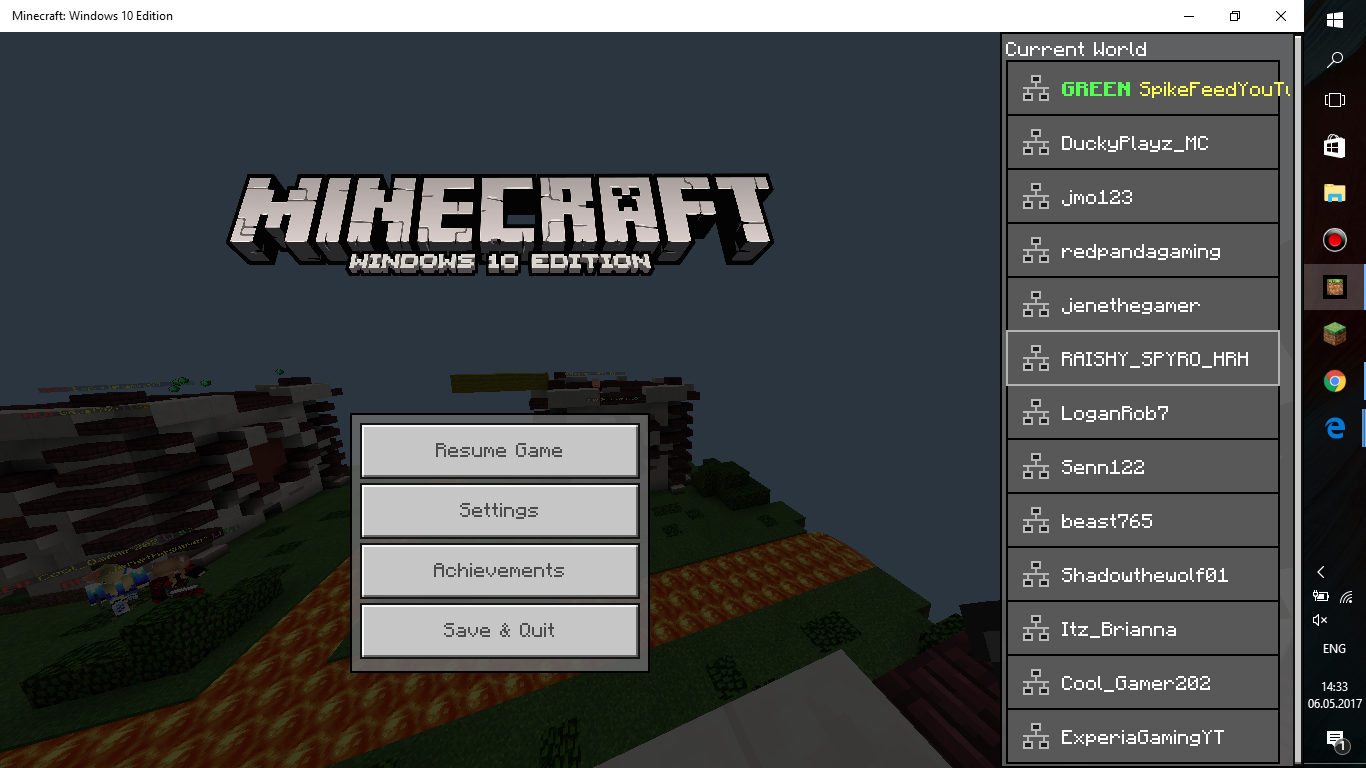Open Google Chrome from taskbar
Screen dimensions: 1366x768
1335,381
